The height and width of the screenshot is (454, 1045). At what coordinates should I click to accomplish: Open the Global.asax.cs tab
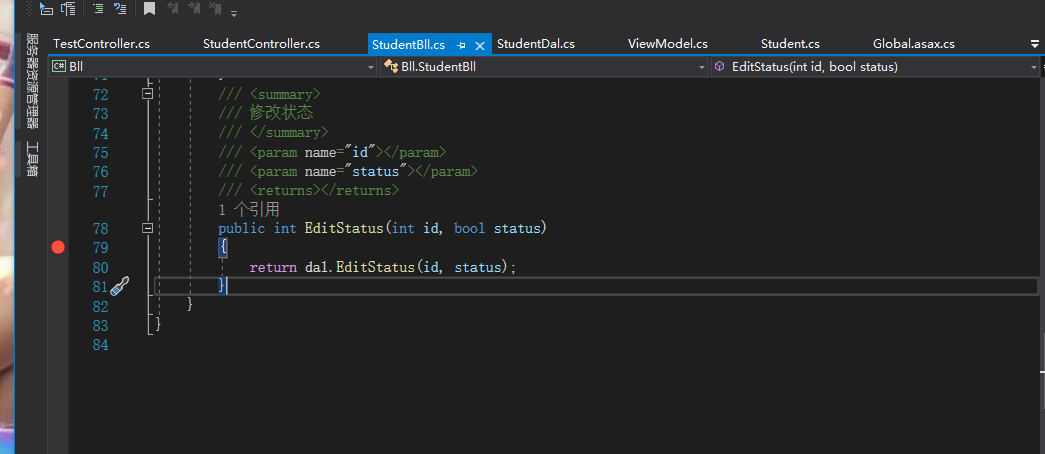914,44
